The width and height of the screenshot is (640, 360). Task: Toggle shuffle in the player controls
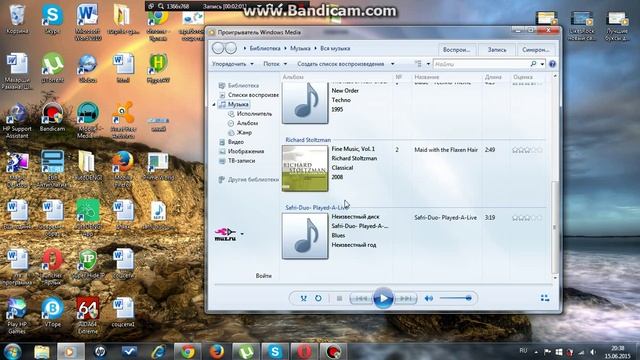(x=303, y=298)
